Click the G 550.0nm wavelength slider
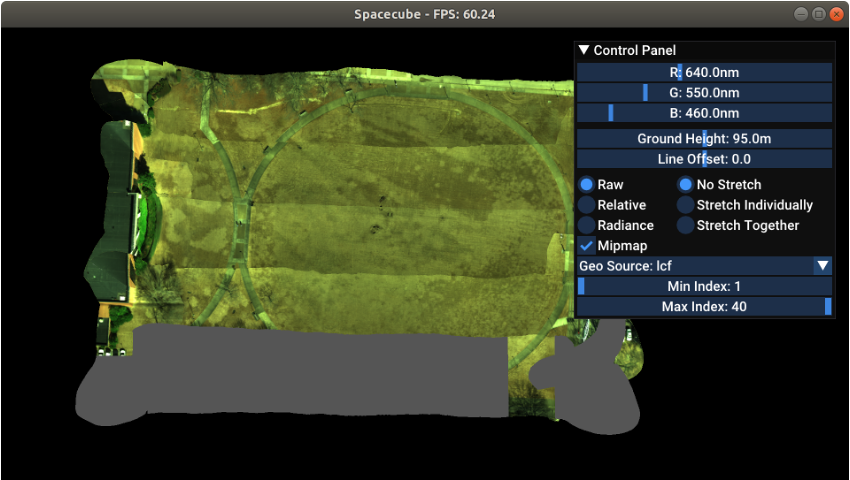 point(704,92)
